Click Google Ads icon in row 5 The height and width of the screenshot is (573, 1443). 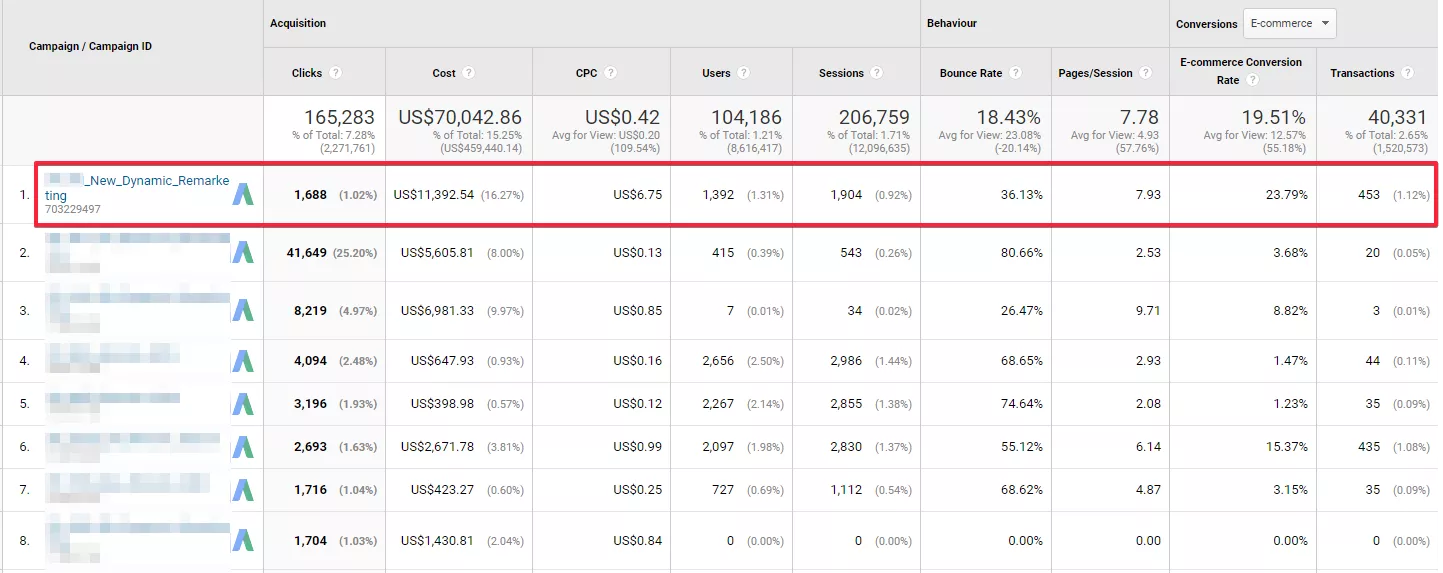[x=243, y=404]
